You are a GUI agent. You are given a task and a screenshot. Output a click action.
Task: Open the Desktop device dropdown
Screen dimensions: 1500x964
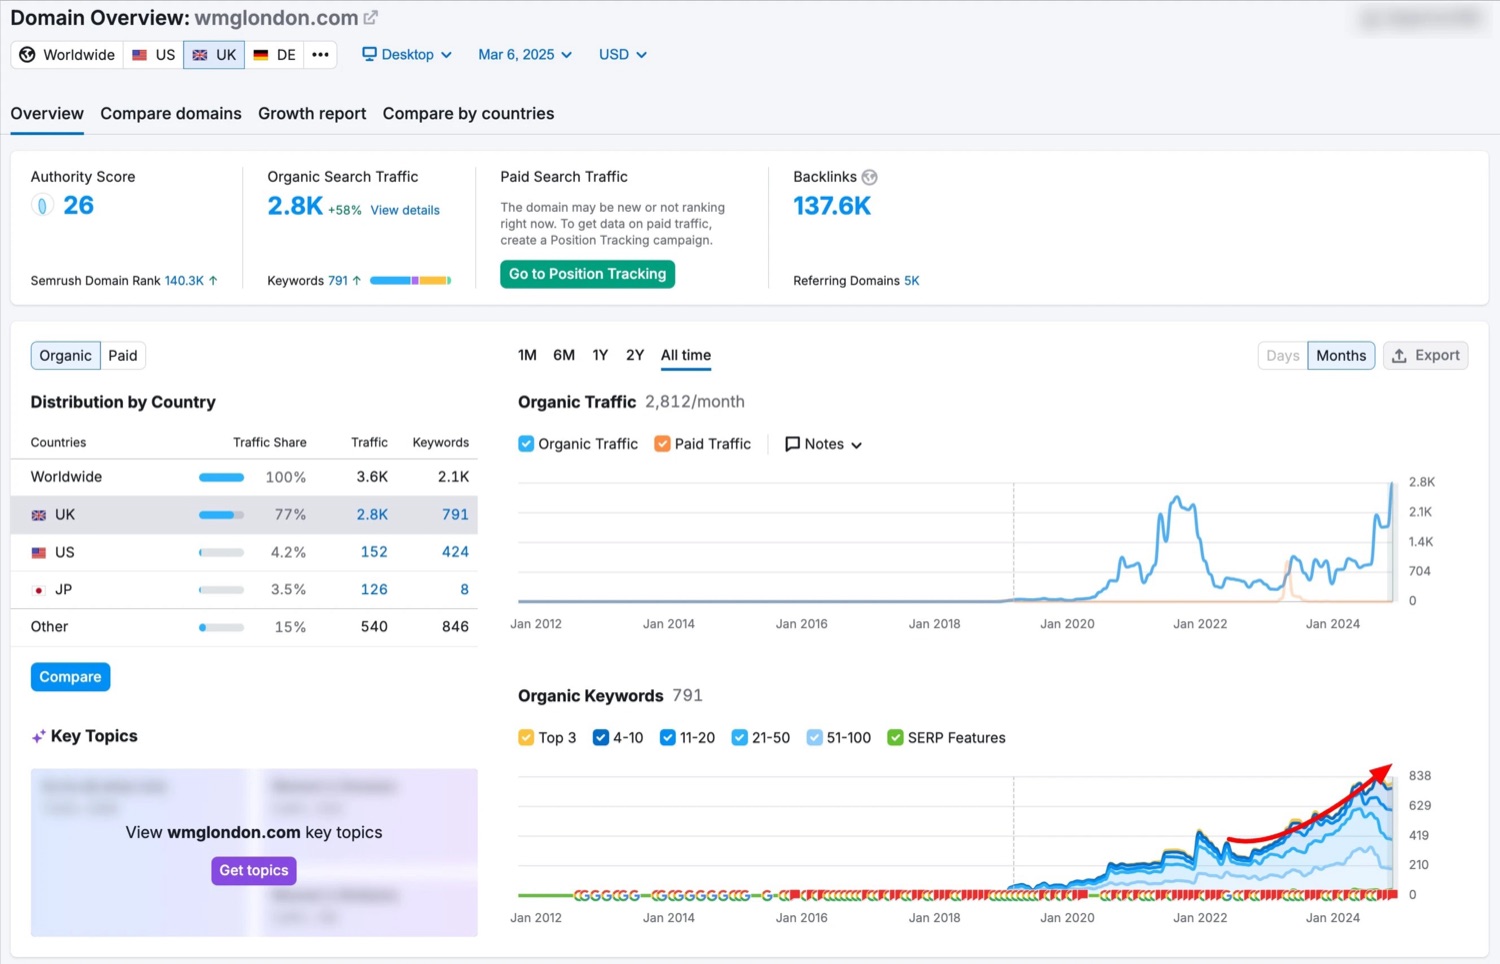(407, 55)
